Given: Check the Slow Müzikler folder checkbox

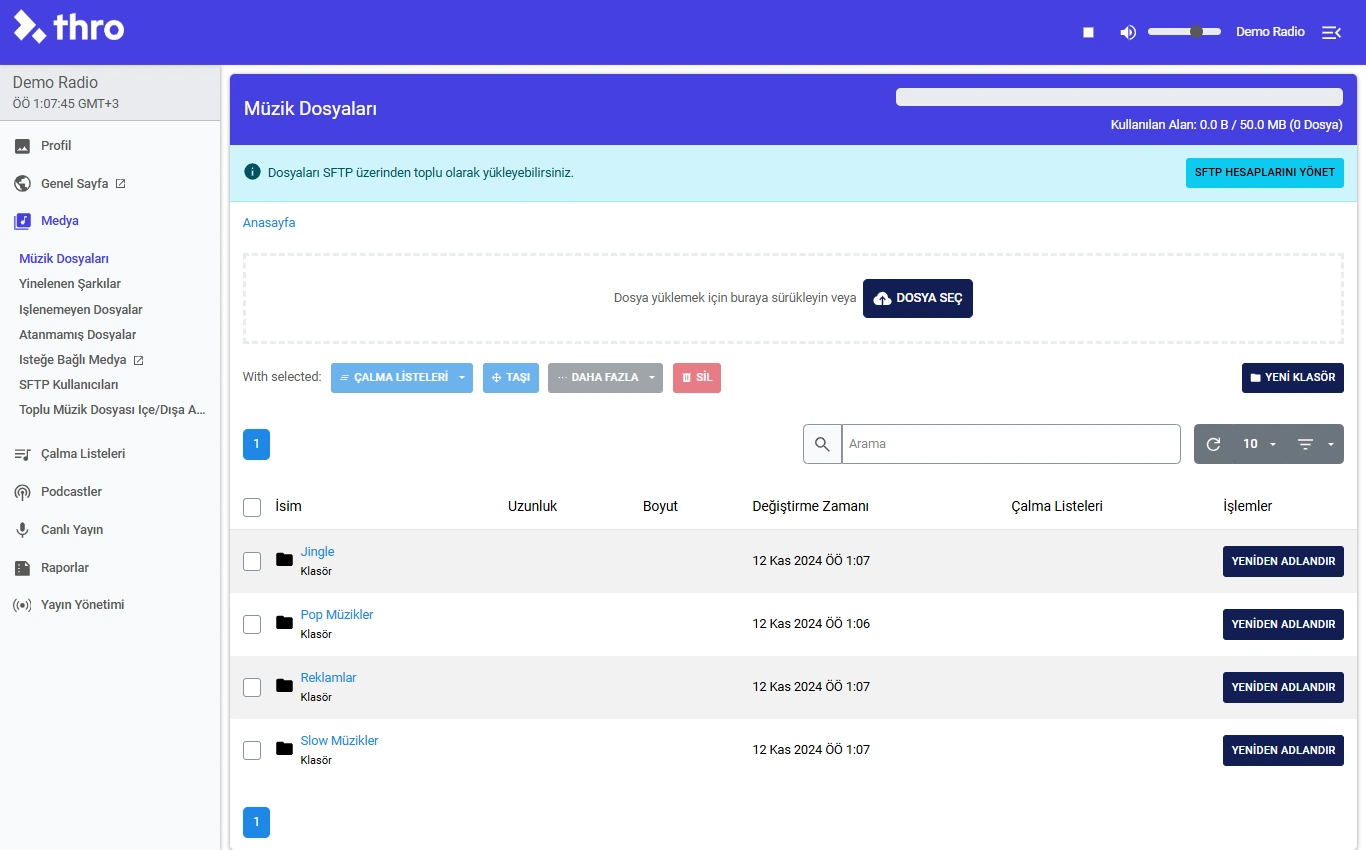Looking at the screenshot, I should [x=252, y=750].
